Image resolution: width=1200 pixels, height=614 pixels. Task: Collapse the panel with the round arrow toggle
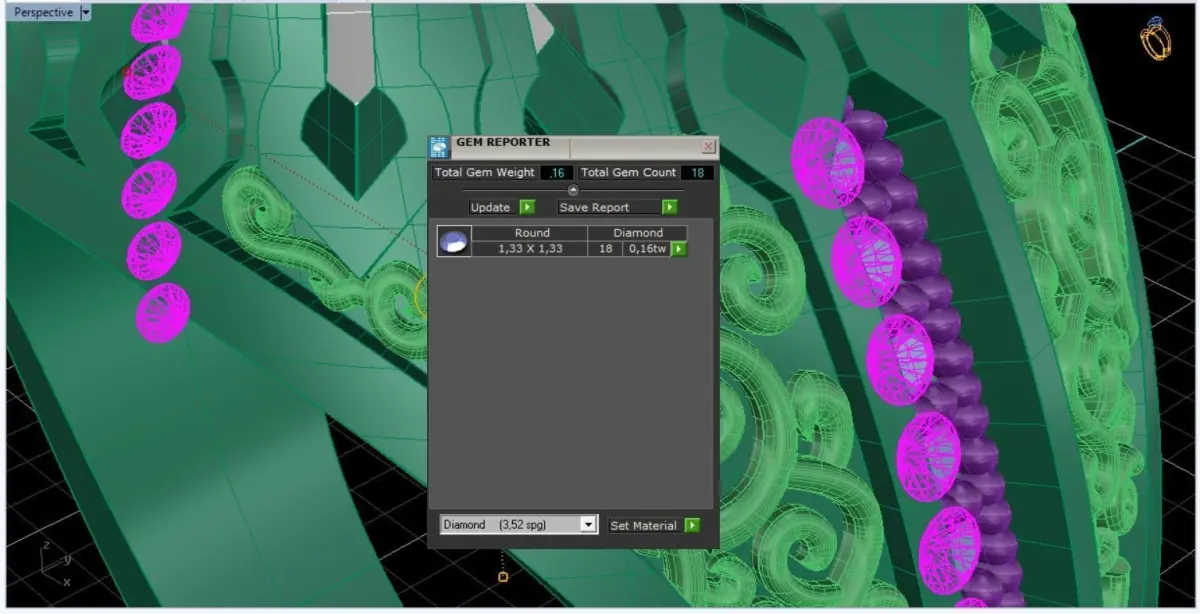pos(573,190)
